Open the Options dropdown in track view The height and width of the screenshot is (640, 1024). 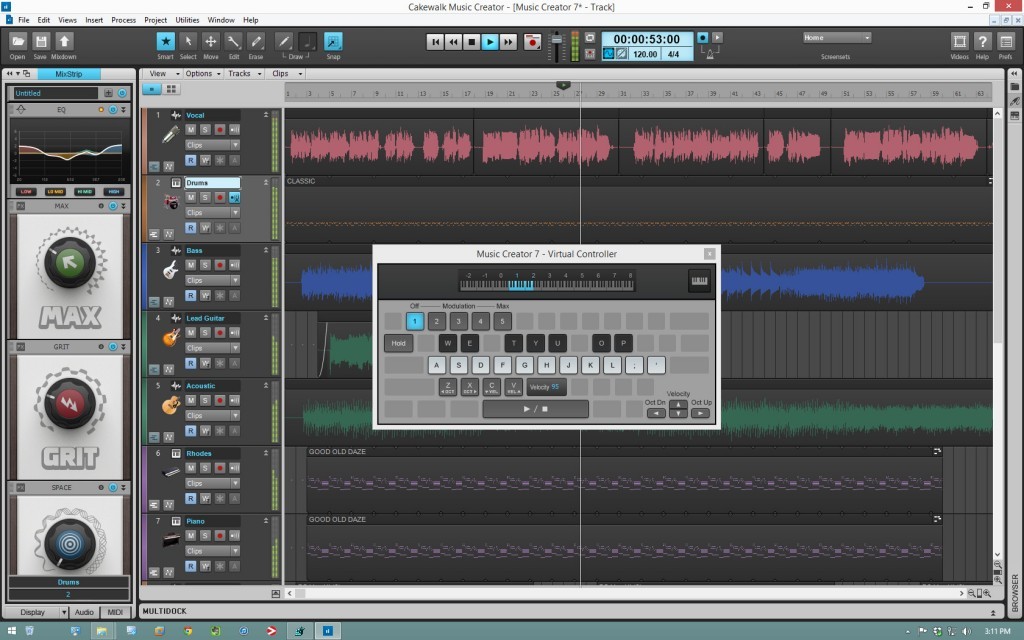[203, 74]
